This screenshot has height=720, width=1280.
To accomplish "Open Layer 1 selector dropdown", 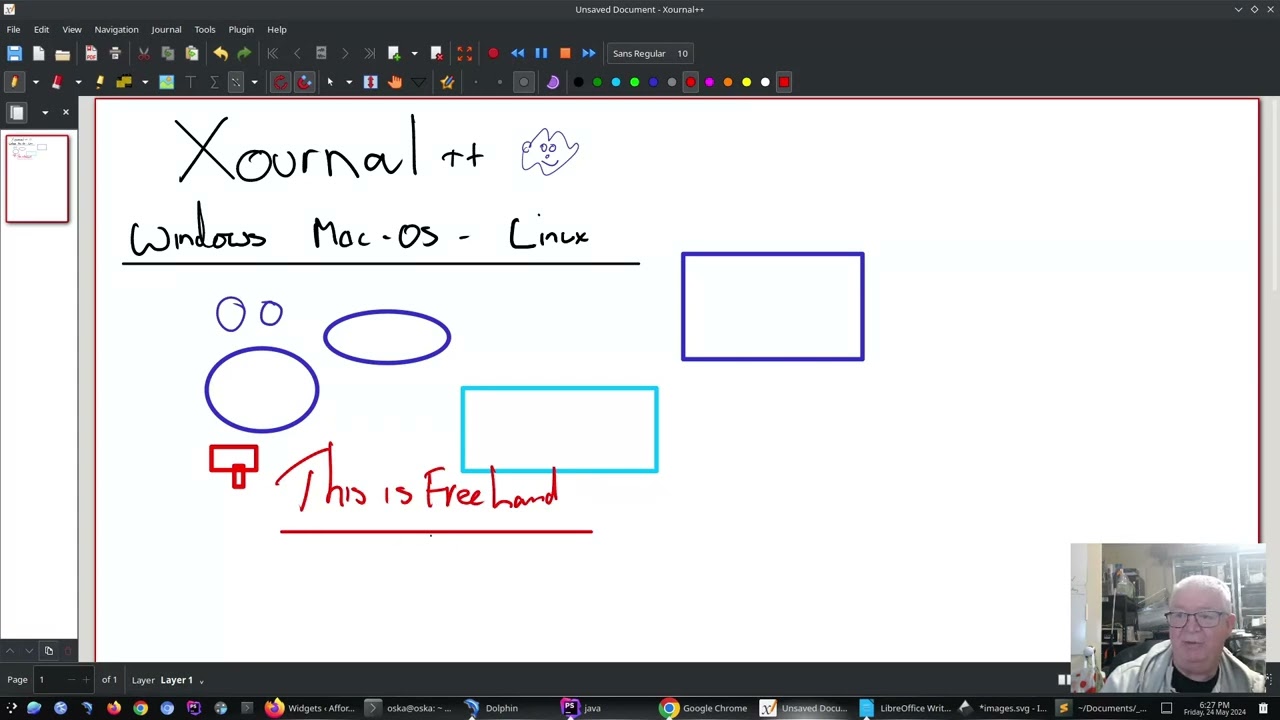I will (181, 680).
